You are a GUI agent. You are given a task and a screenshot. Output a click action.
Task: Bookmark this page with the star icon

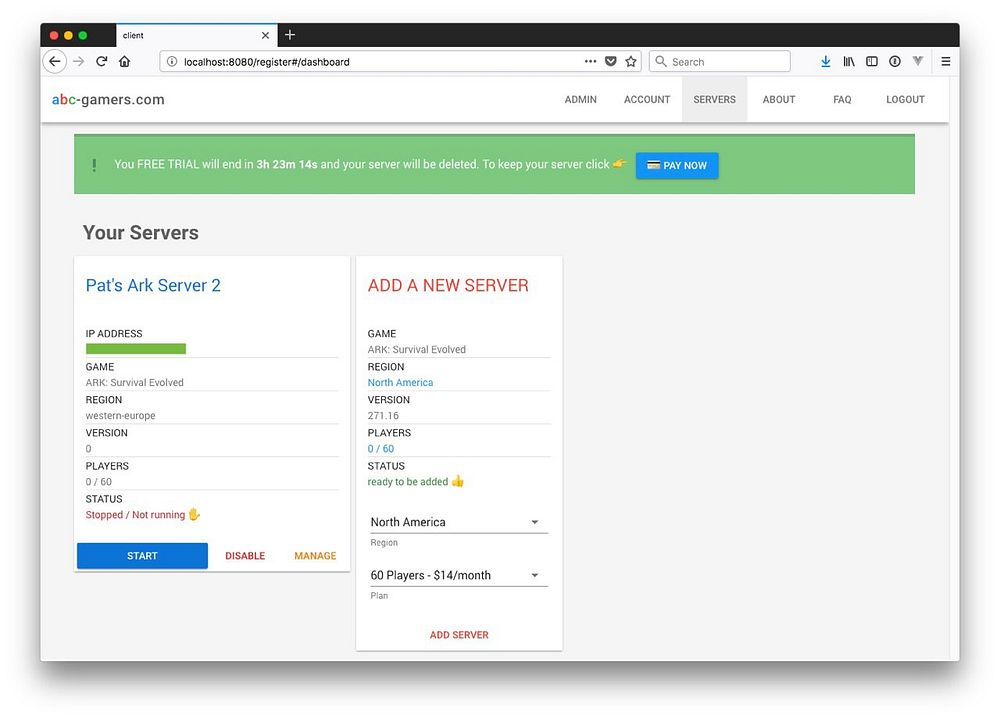coord(631,62)
